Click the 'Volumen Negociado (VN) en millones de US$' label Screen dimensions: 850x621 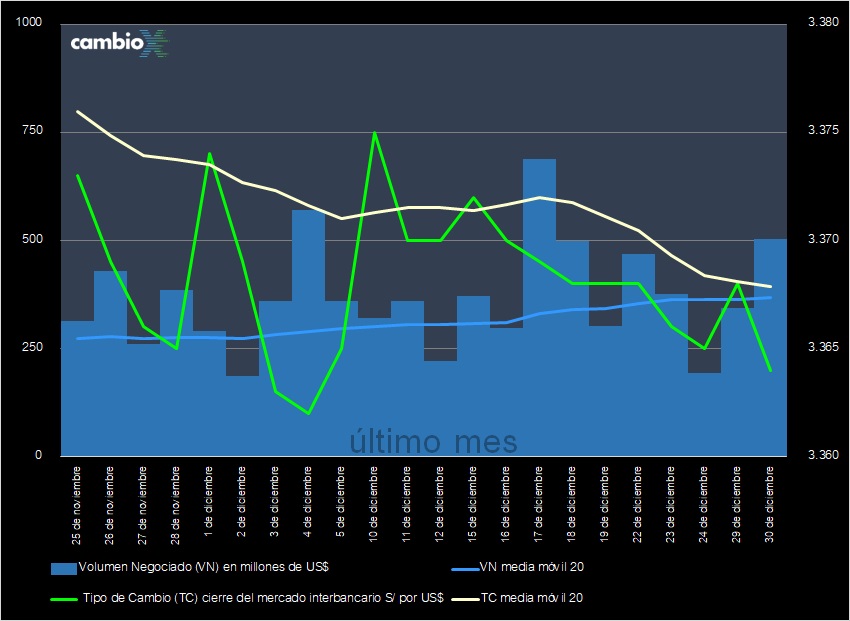point(205,567)
